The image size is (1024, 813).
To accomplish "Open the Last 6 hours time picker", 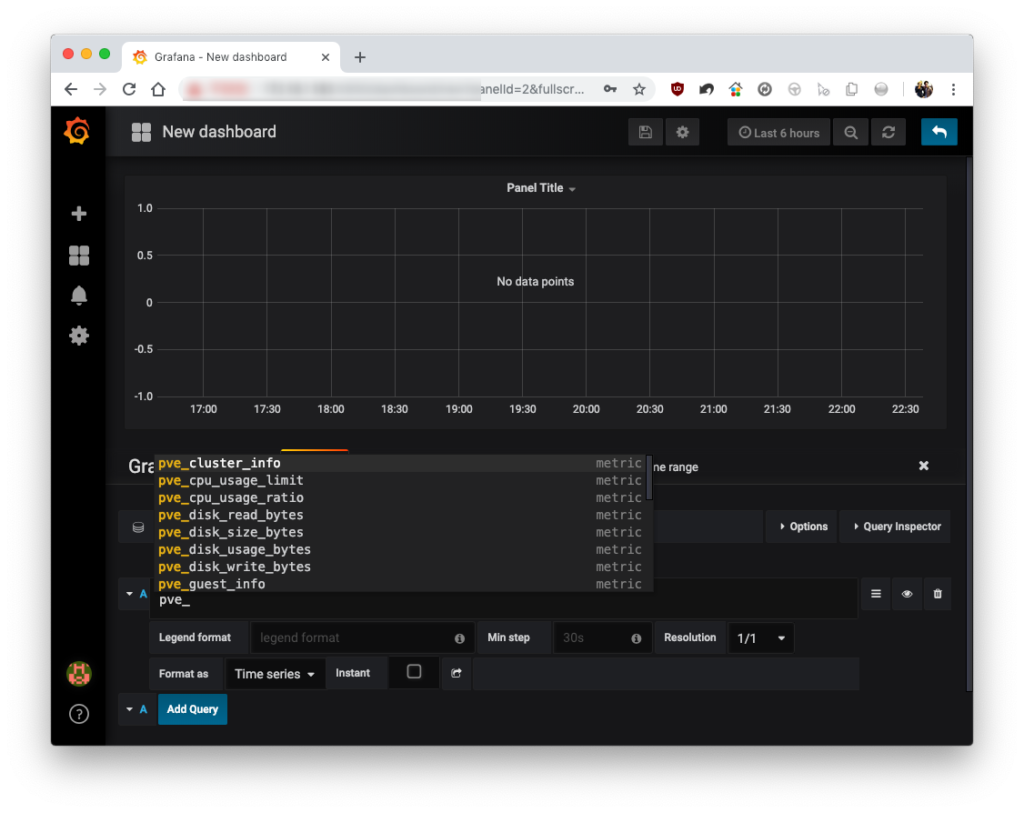I will coord(778,133).
